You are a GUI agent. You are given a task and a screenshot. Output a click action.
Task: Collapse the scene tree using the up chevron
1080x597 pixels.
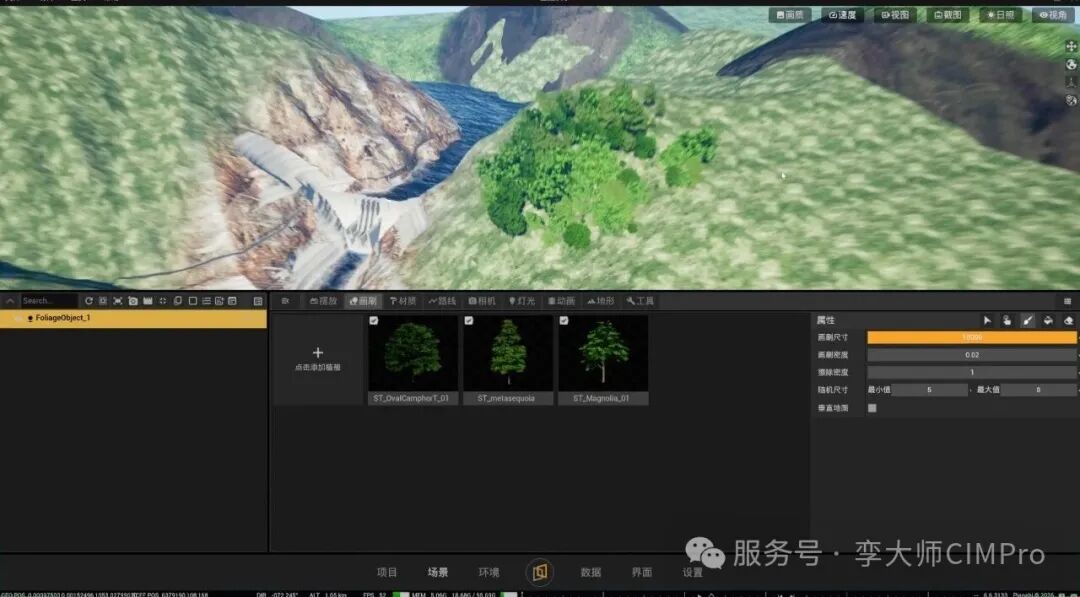pyautogui.click(x=10, y=301)
